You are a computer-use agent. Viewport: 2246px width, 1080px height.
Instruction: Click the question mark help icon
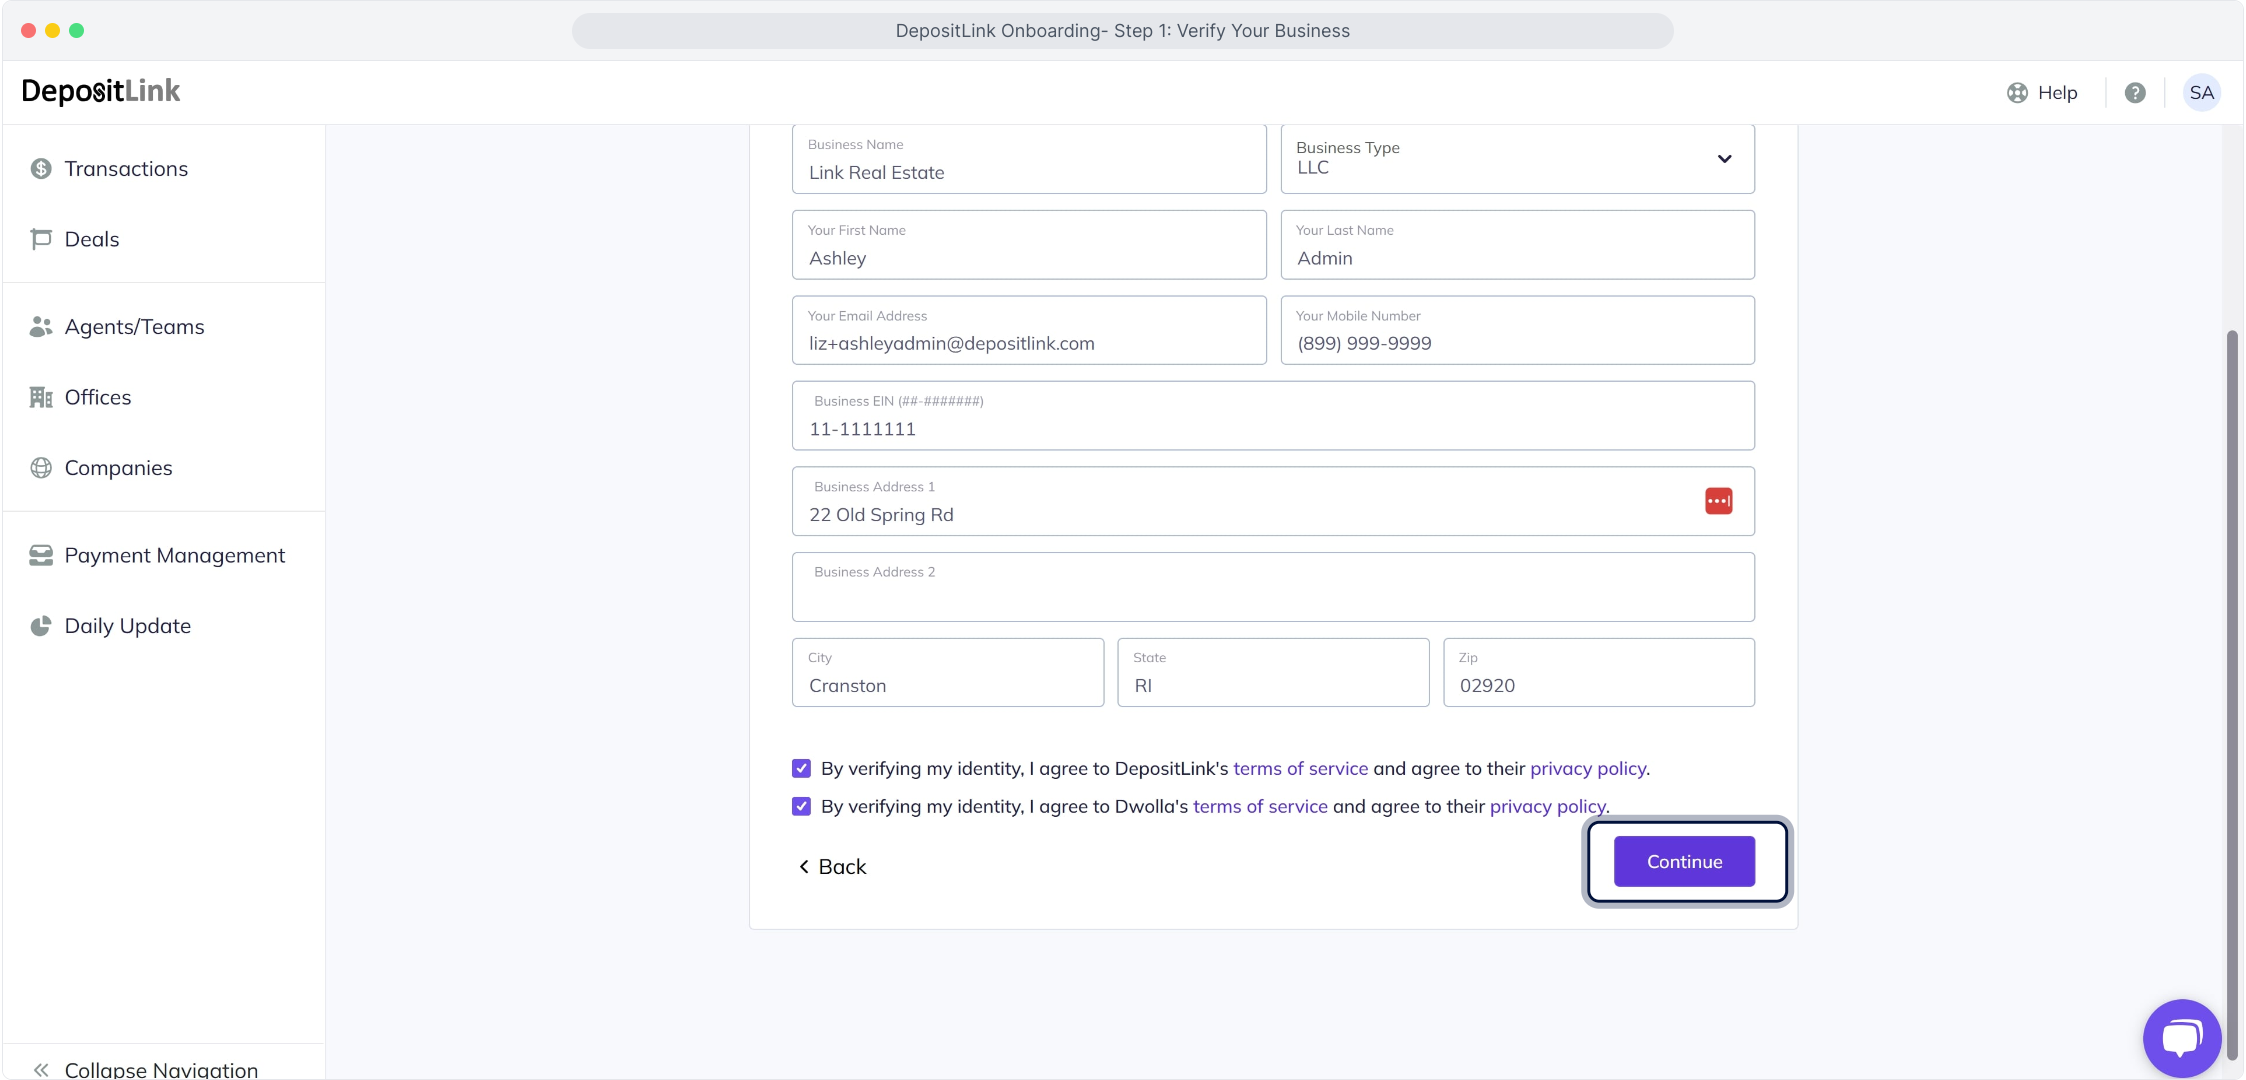2135,93
